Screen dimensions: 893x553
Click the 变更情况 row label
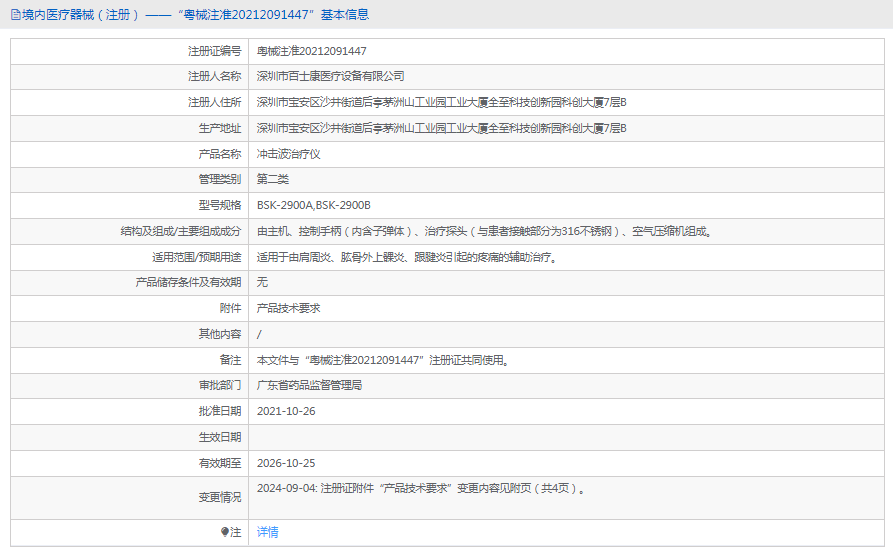(220, 498)
